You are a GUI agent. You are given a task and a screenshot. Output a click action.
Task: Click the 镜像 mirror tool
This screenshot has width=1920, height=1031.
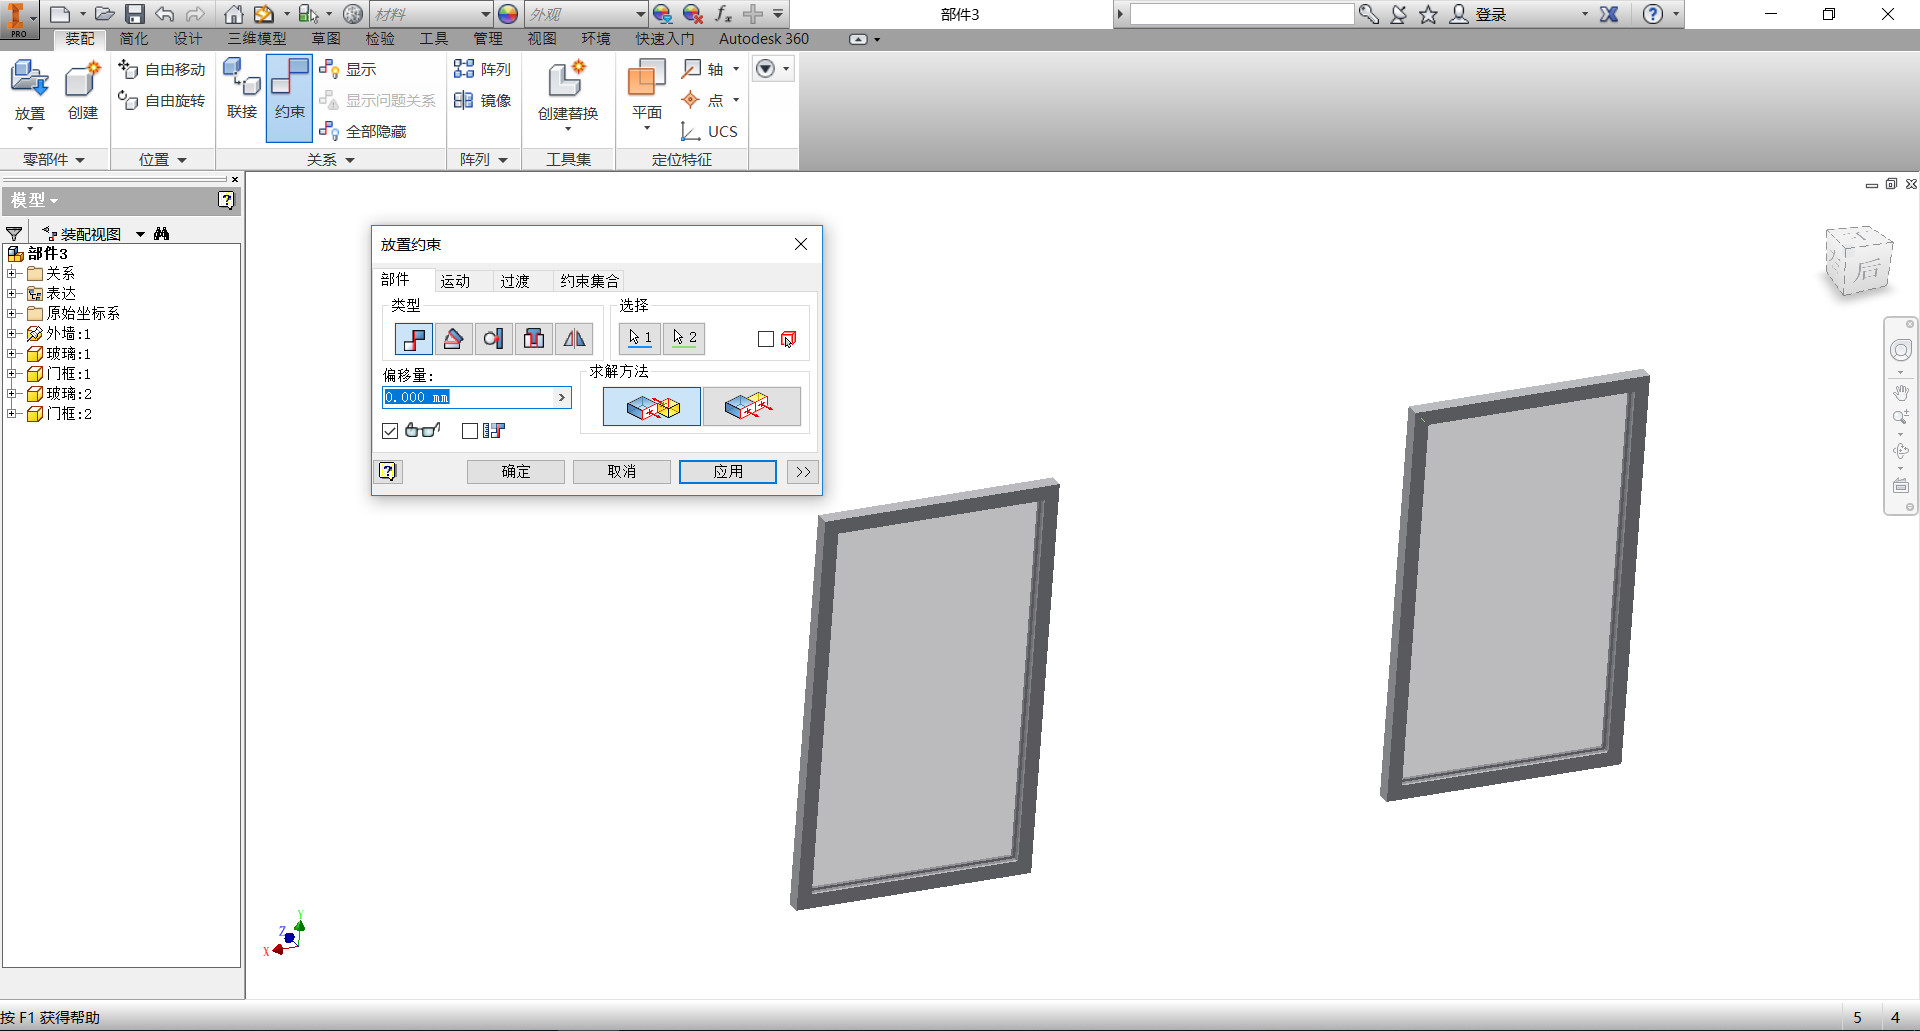pos(482,100)
